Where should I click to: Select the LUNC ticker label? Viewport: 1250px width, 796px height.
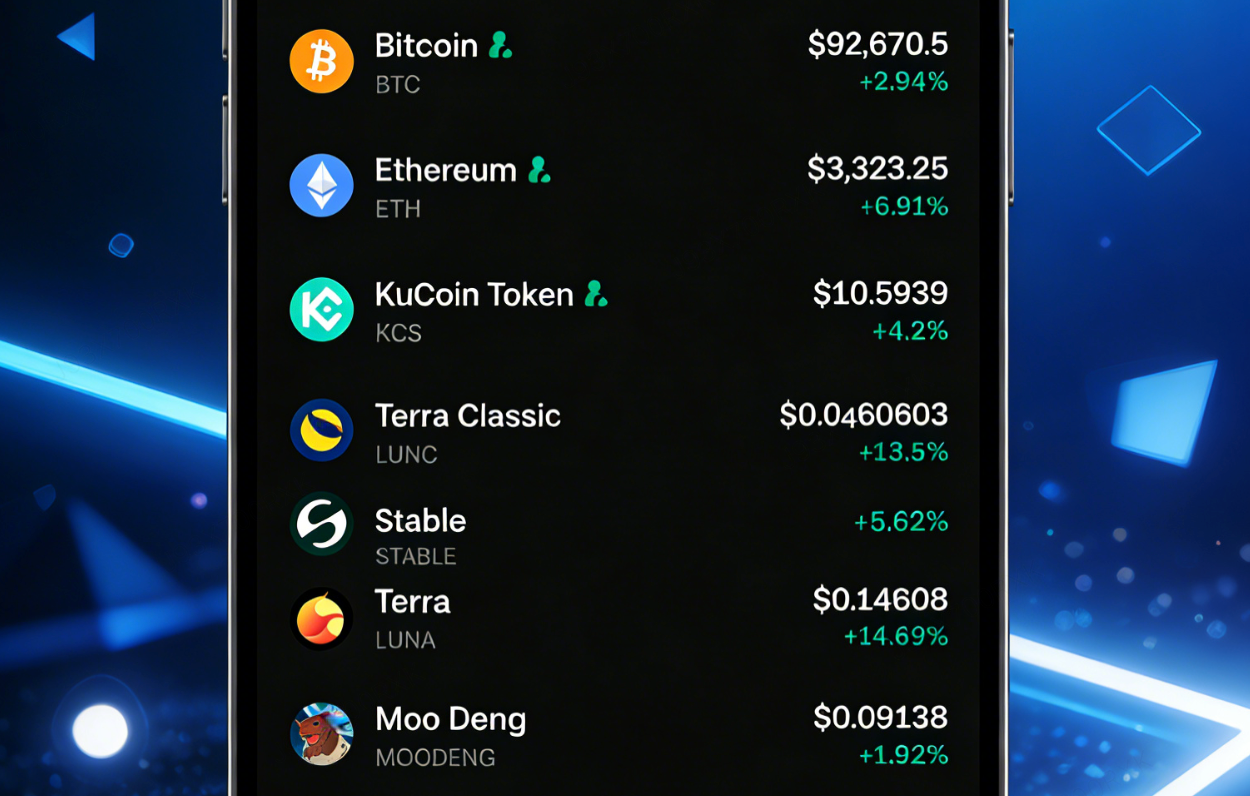tap(405, 455)
